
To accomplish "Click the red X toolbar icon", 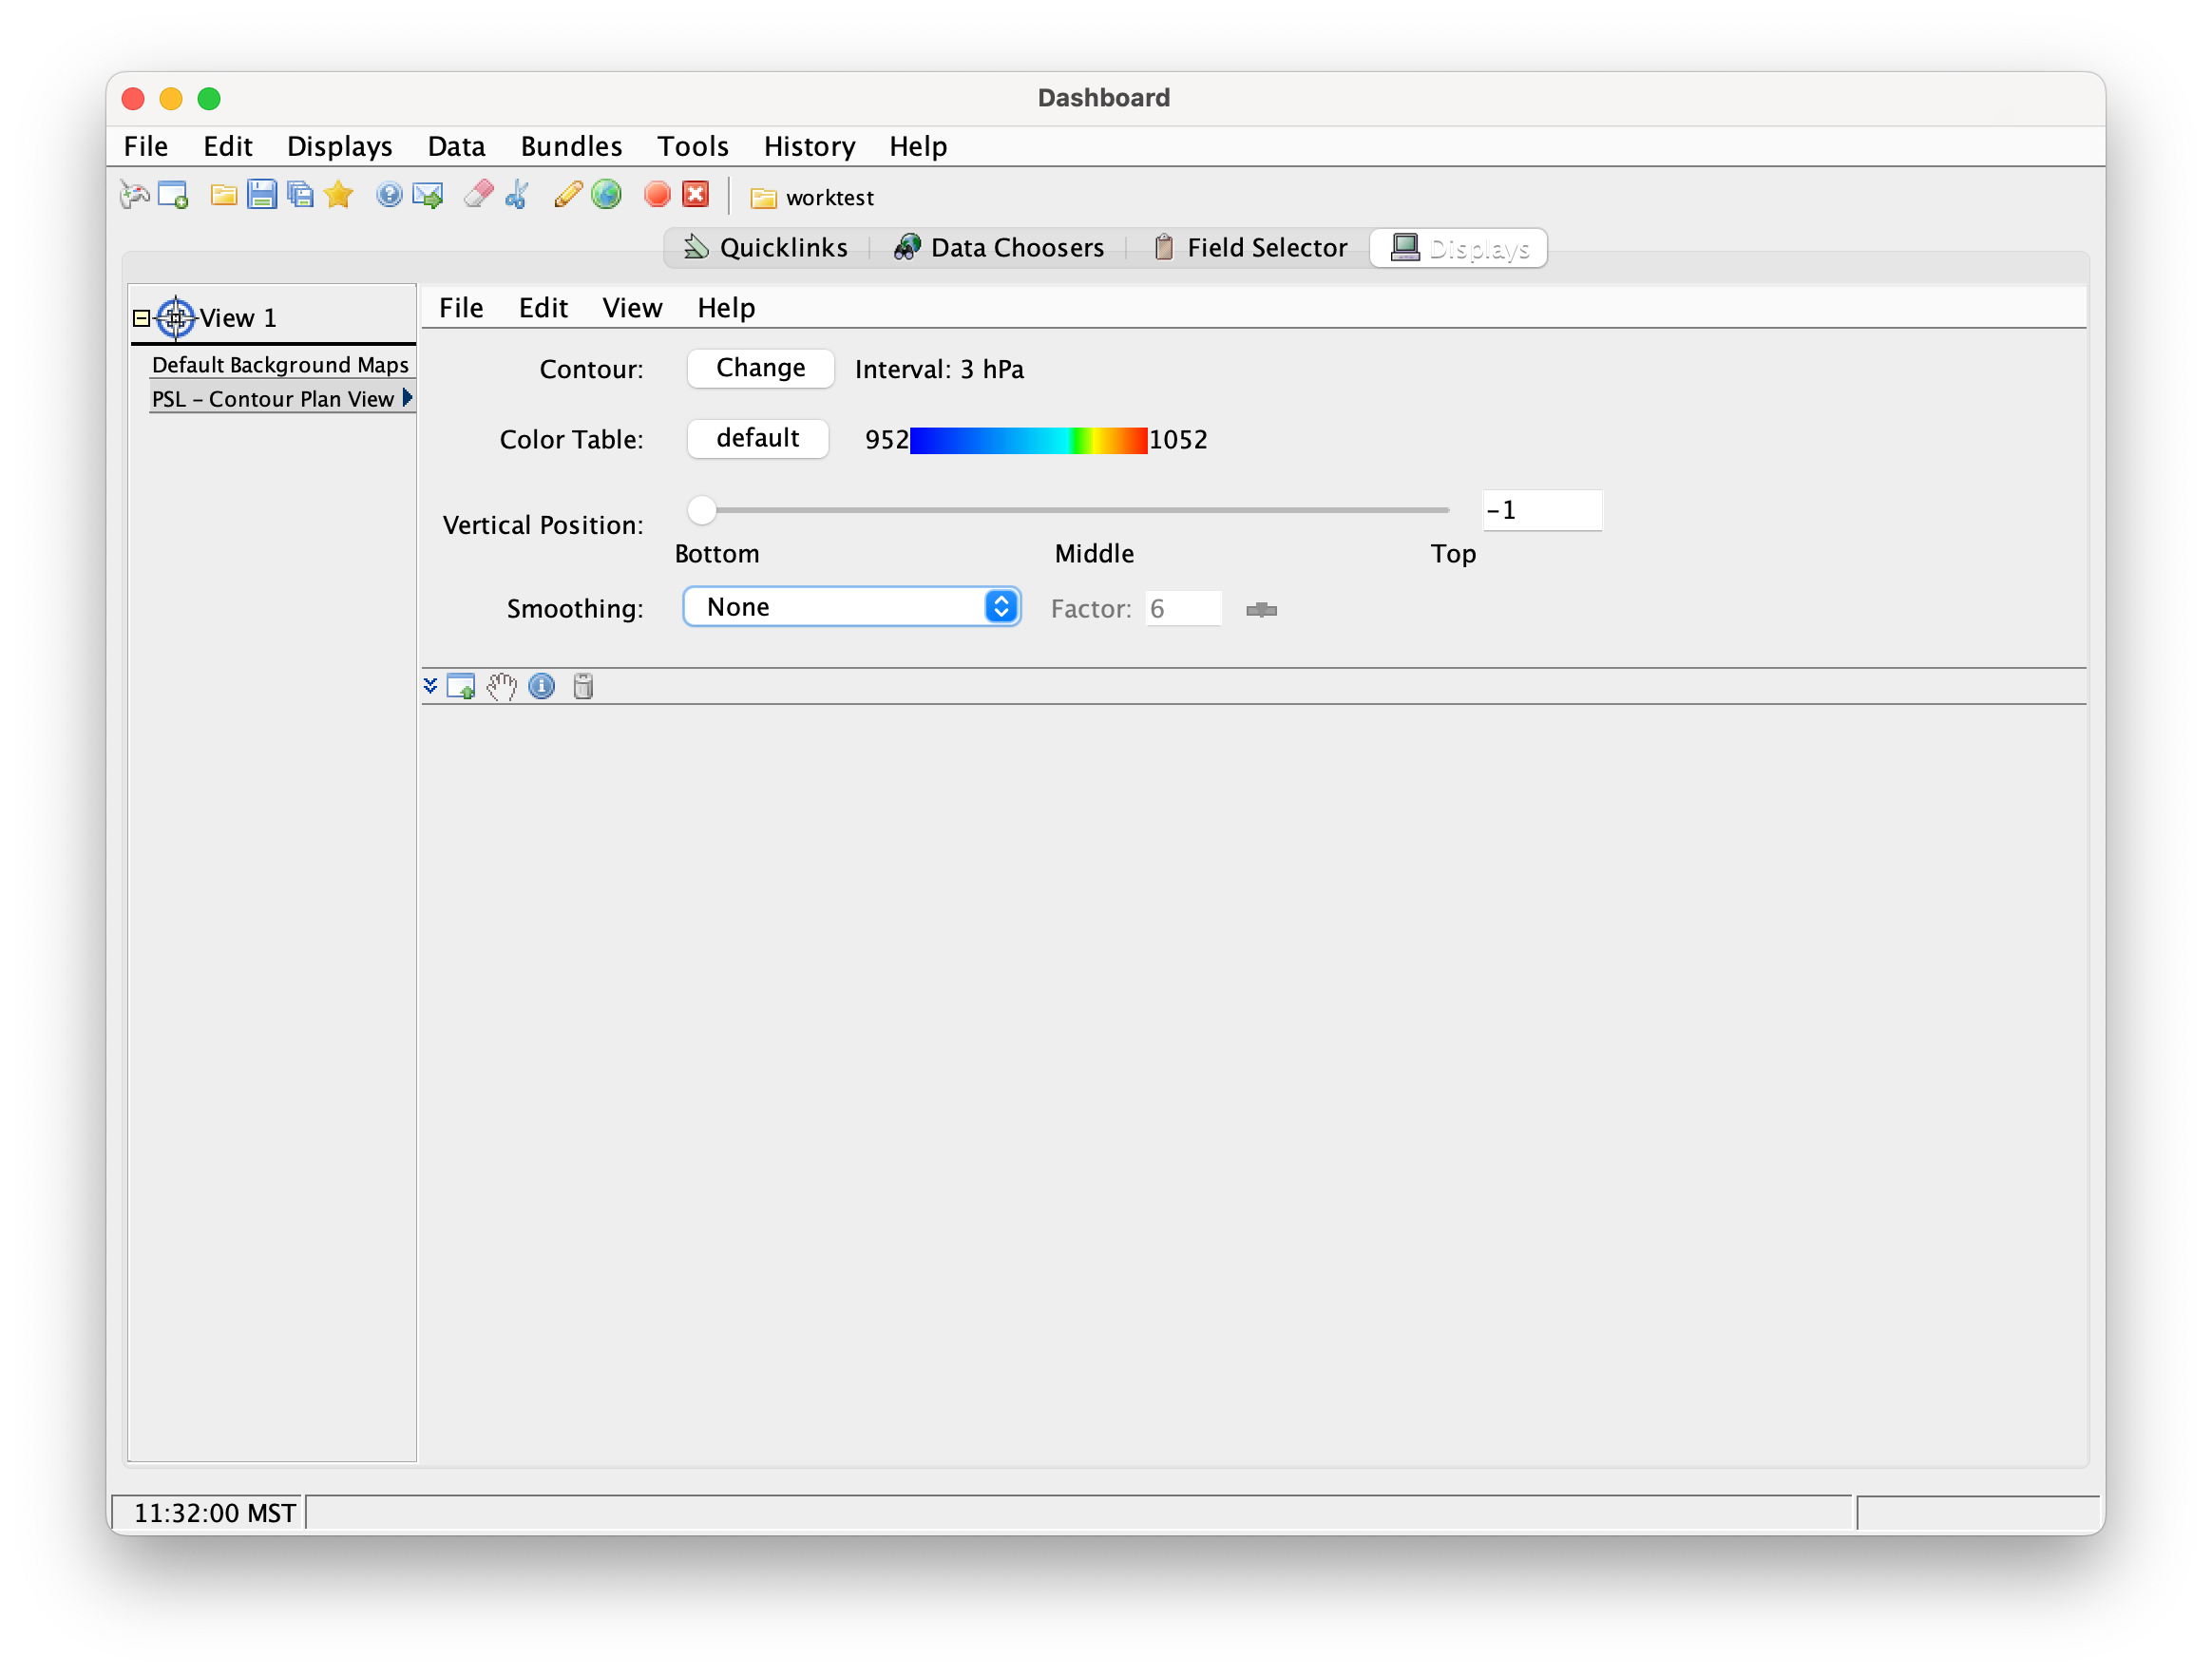I will click(x=695, y=194).
